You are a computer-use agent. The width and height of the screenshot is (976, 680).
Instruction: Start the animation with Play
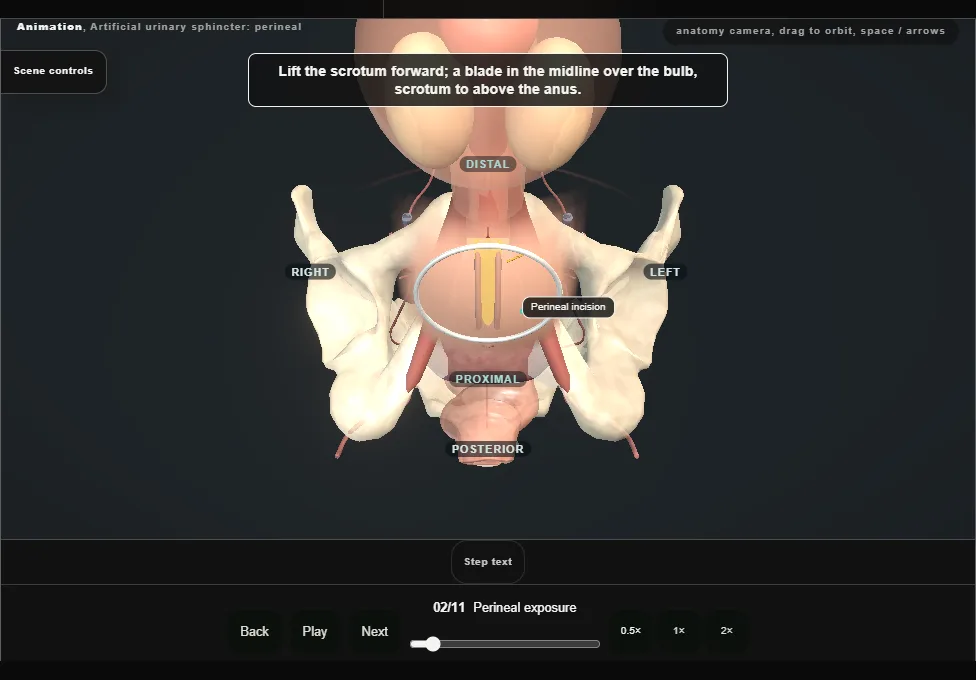[315, 631]
